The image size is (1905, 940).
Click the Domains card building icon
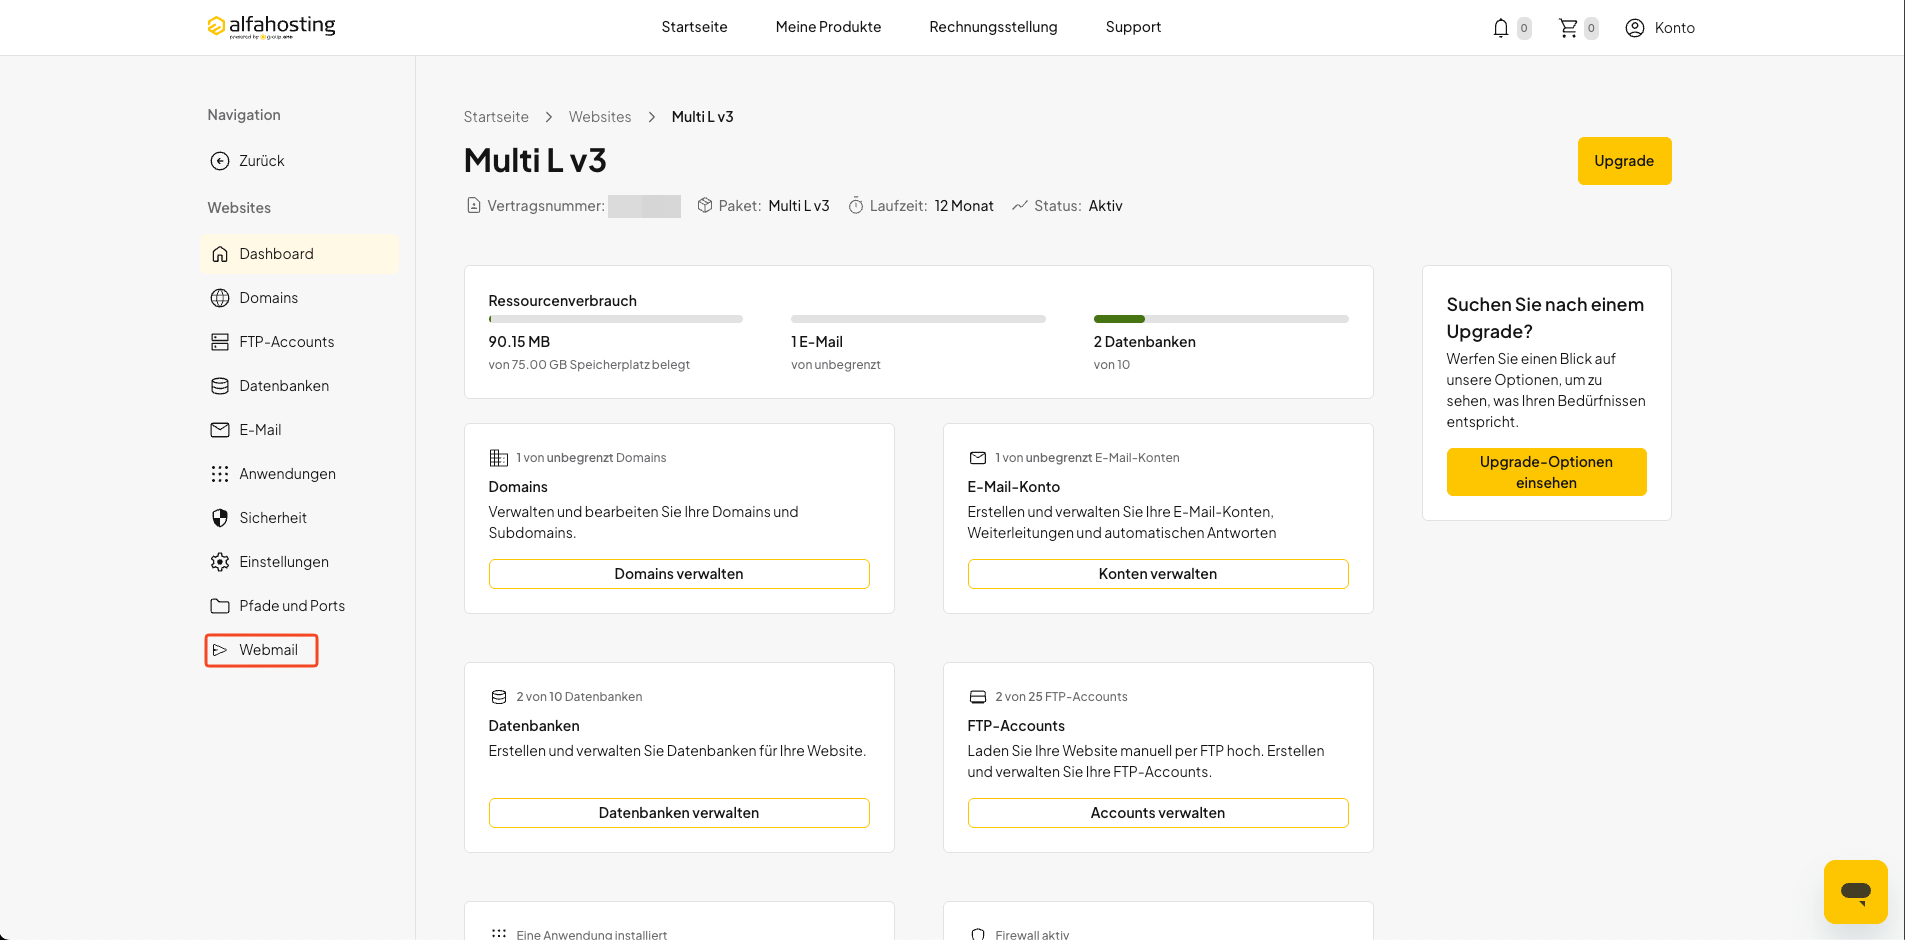(x=498, y=458)
